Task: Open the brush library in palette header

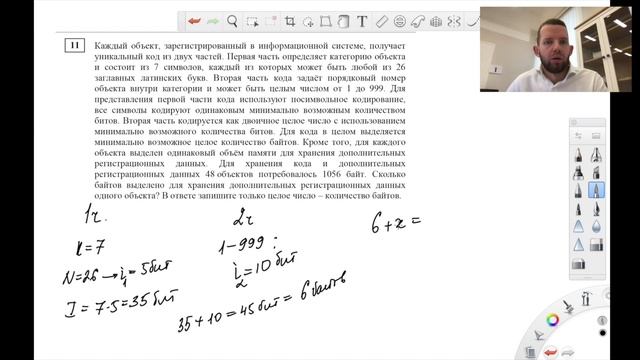Action: point(596,136)
